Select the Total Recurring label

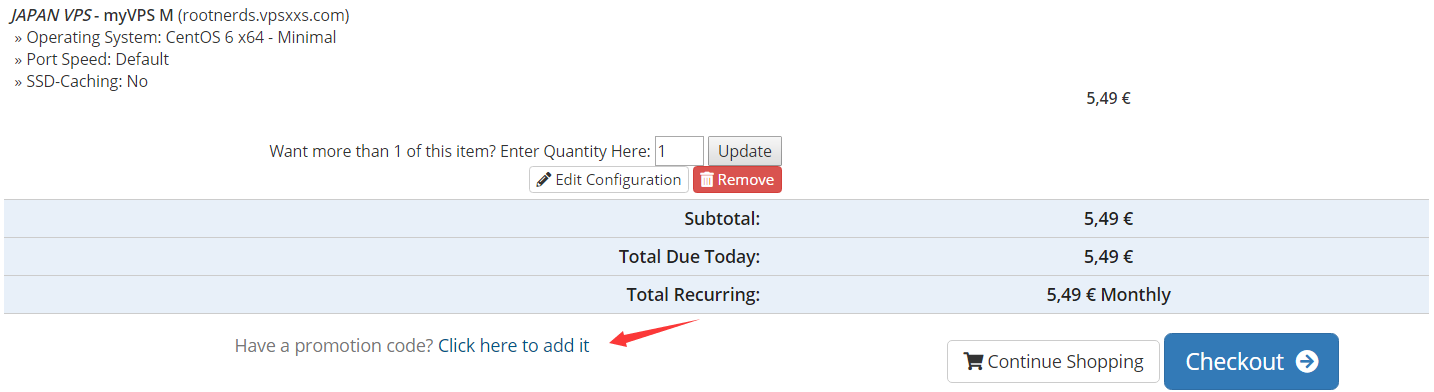point(693,295)
